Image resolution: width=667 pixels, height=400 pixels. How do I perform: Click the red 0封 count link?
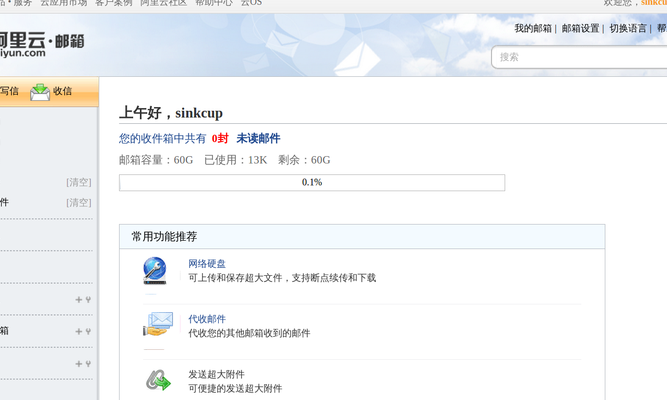coord(220,138)
